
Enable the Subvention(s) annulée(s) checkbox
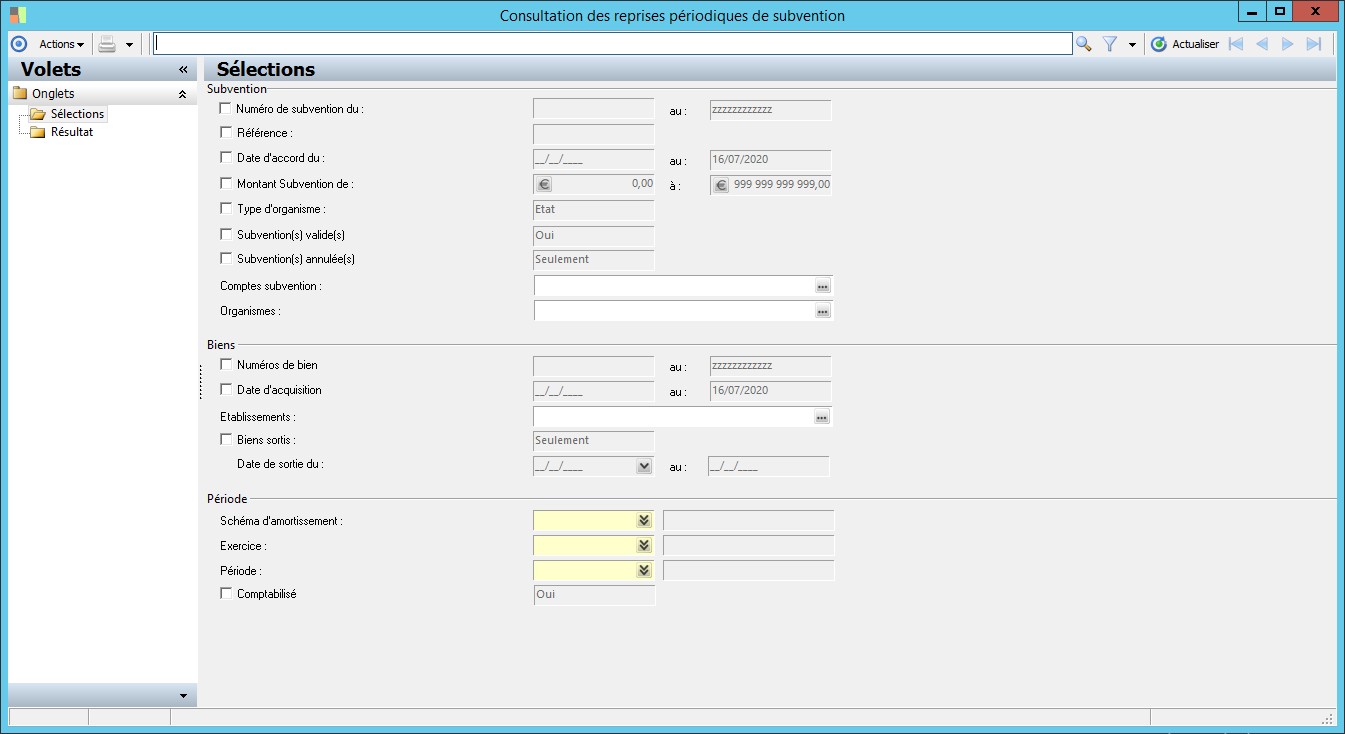coord(226,258)
